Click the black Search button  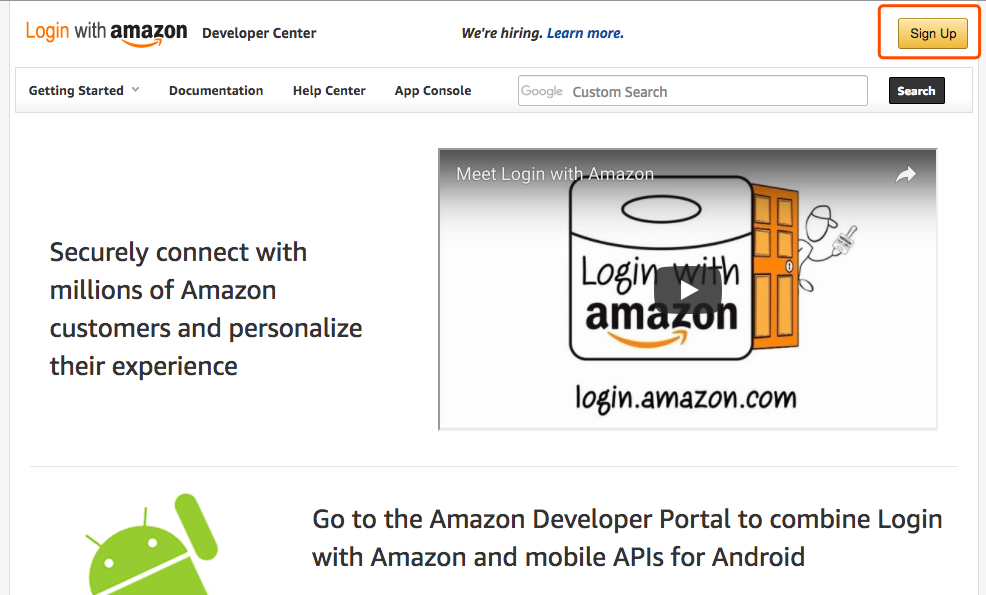(916, 91)
